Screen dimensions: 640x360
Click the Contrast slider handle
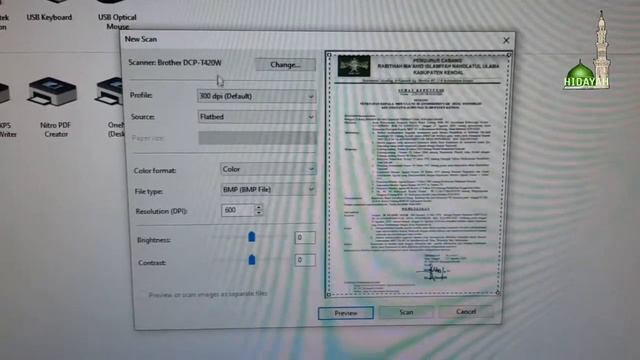252,260
